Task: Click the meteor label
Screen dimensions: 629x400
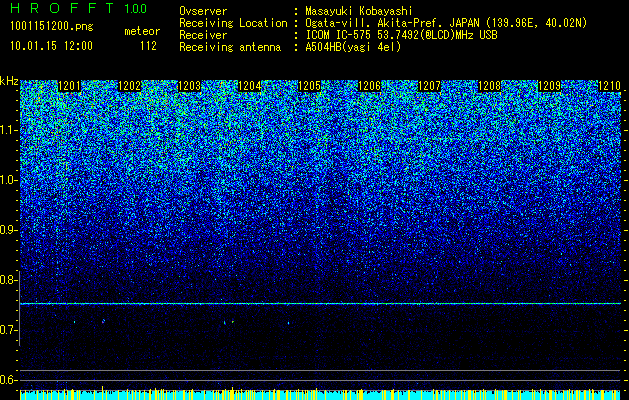Action: (142, 31)
